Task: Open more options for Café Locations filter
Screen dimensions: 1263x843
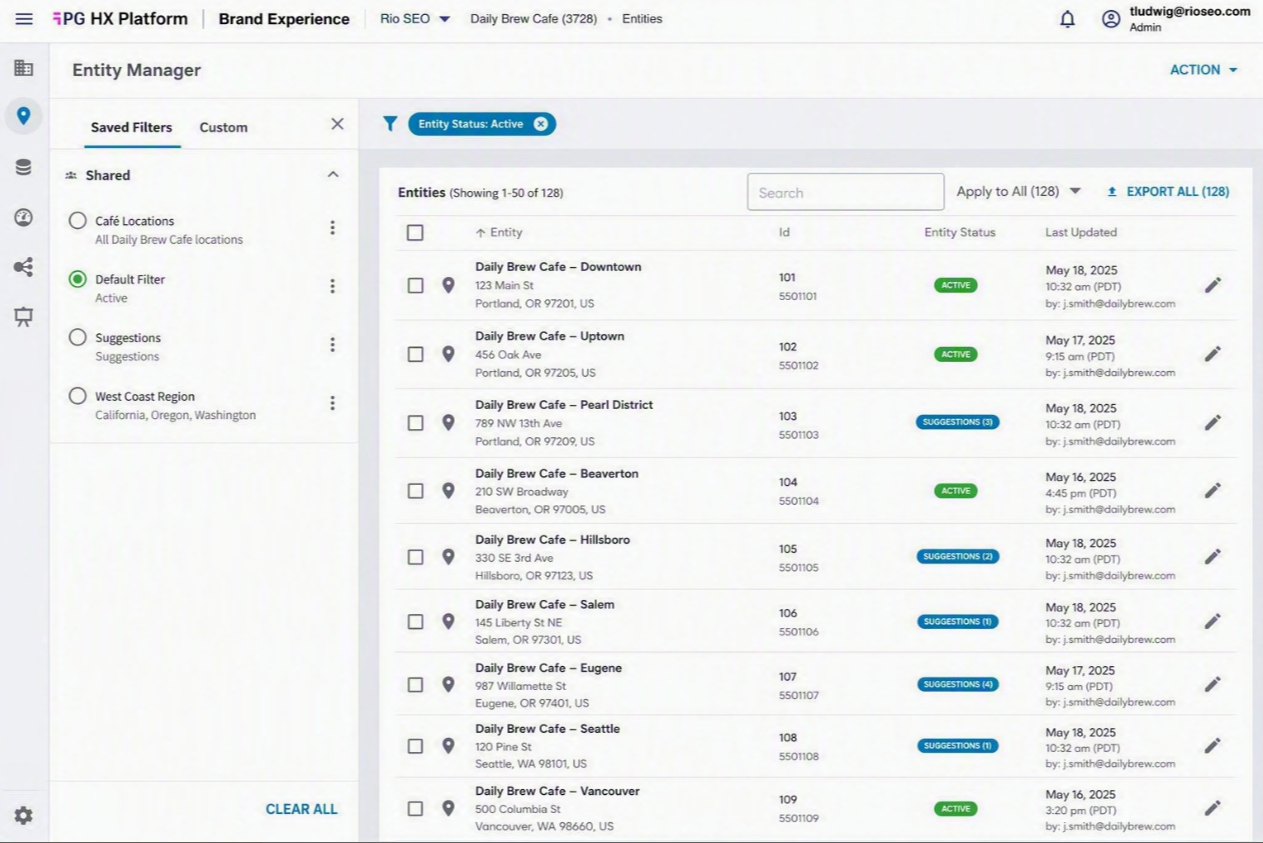Action: [x=332, y=228]
